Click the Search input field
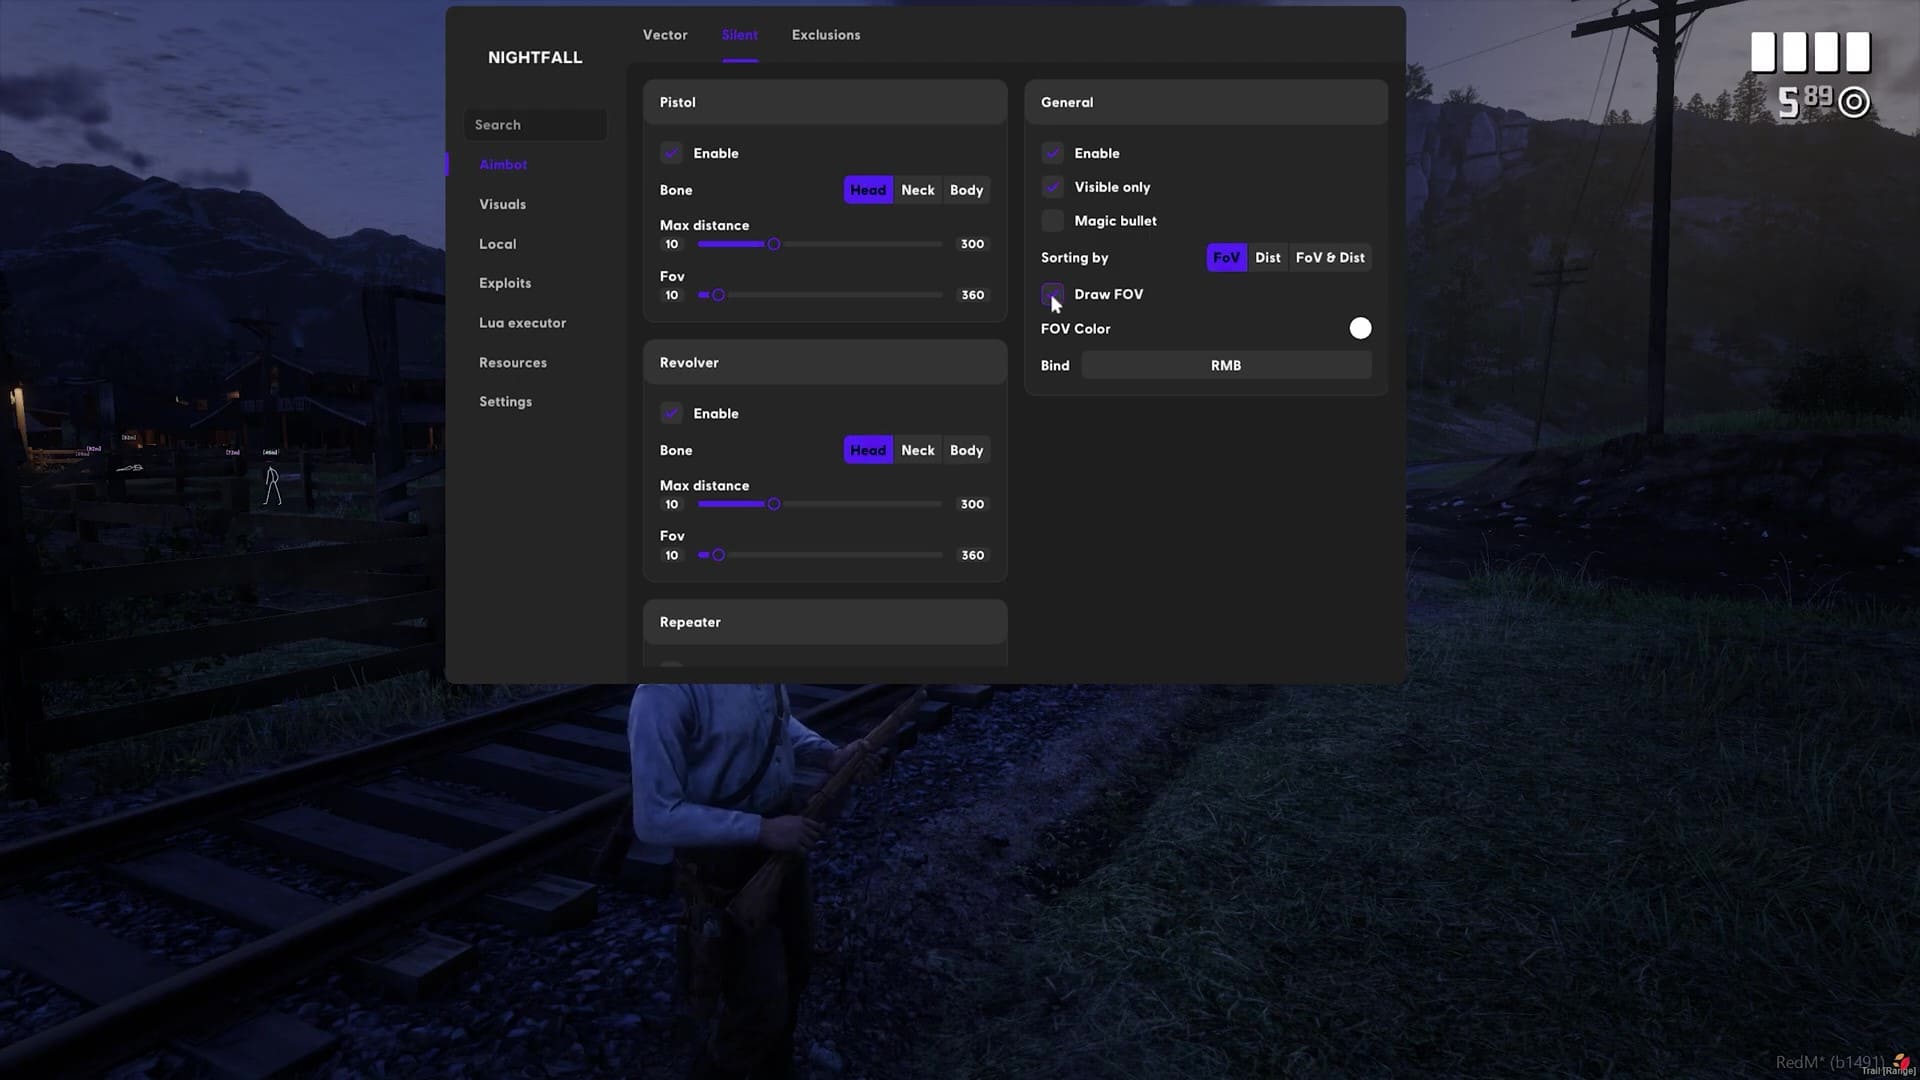1920x1080 pixels. [535, 125]
